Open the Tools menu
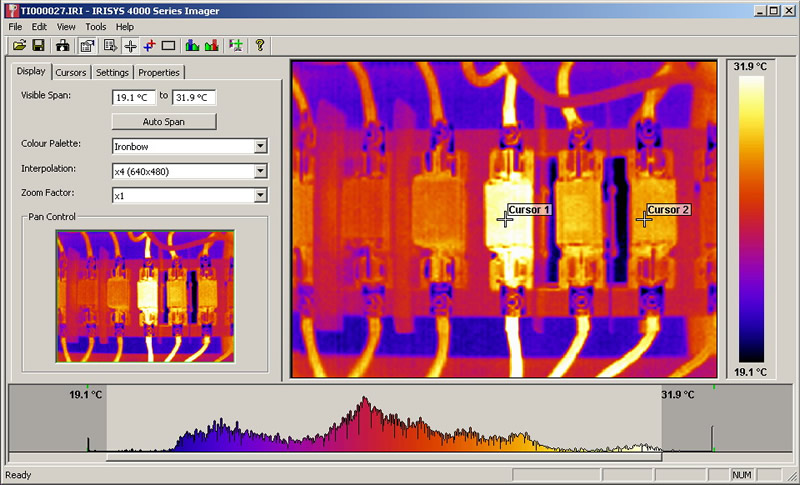This screenshot has width=800, height=485. click(96, 26)
